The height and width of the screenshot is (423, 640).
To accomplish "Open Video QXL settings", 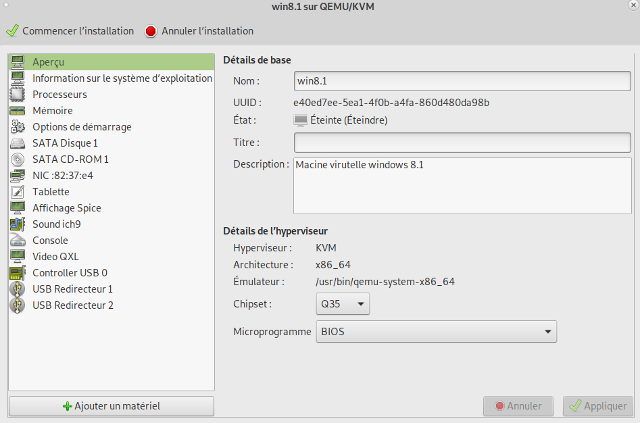I will point(111,256).
